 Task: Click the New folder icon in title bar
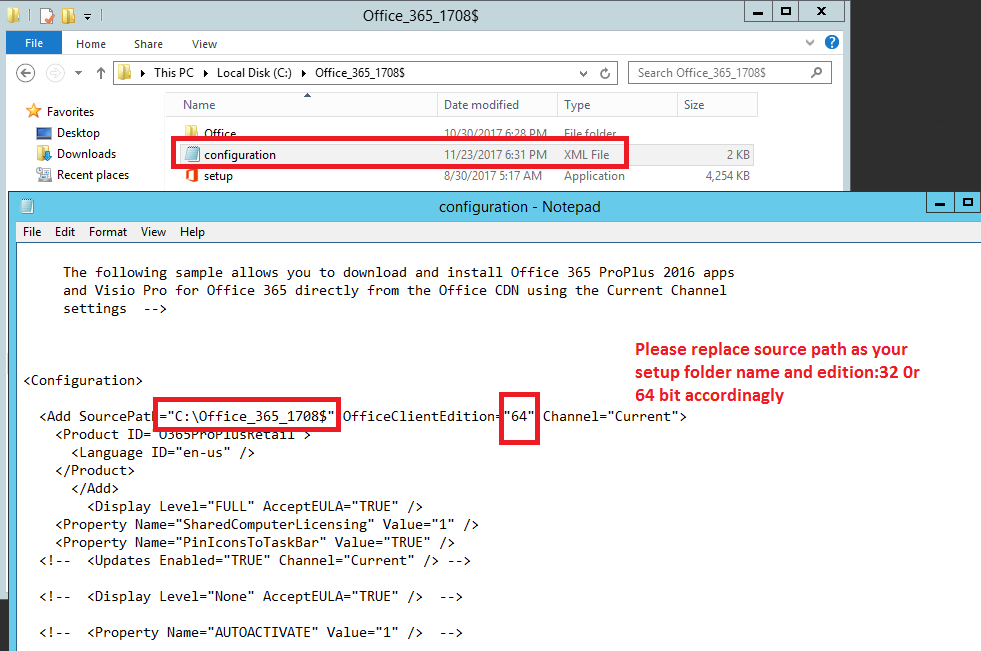(x=68, y=16)
